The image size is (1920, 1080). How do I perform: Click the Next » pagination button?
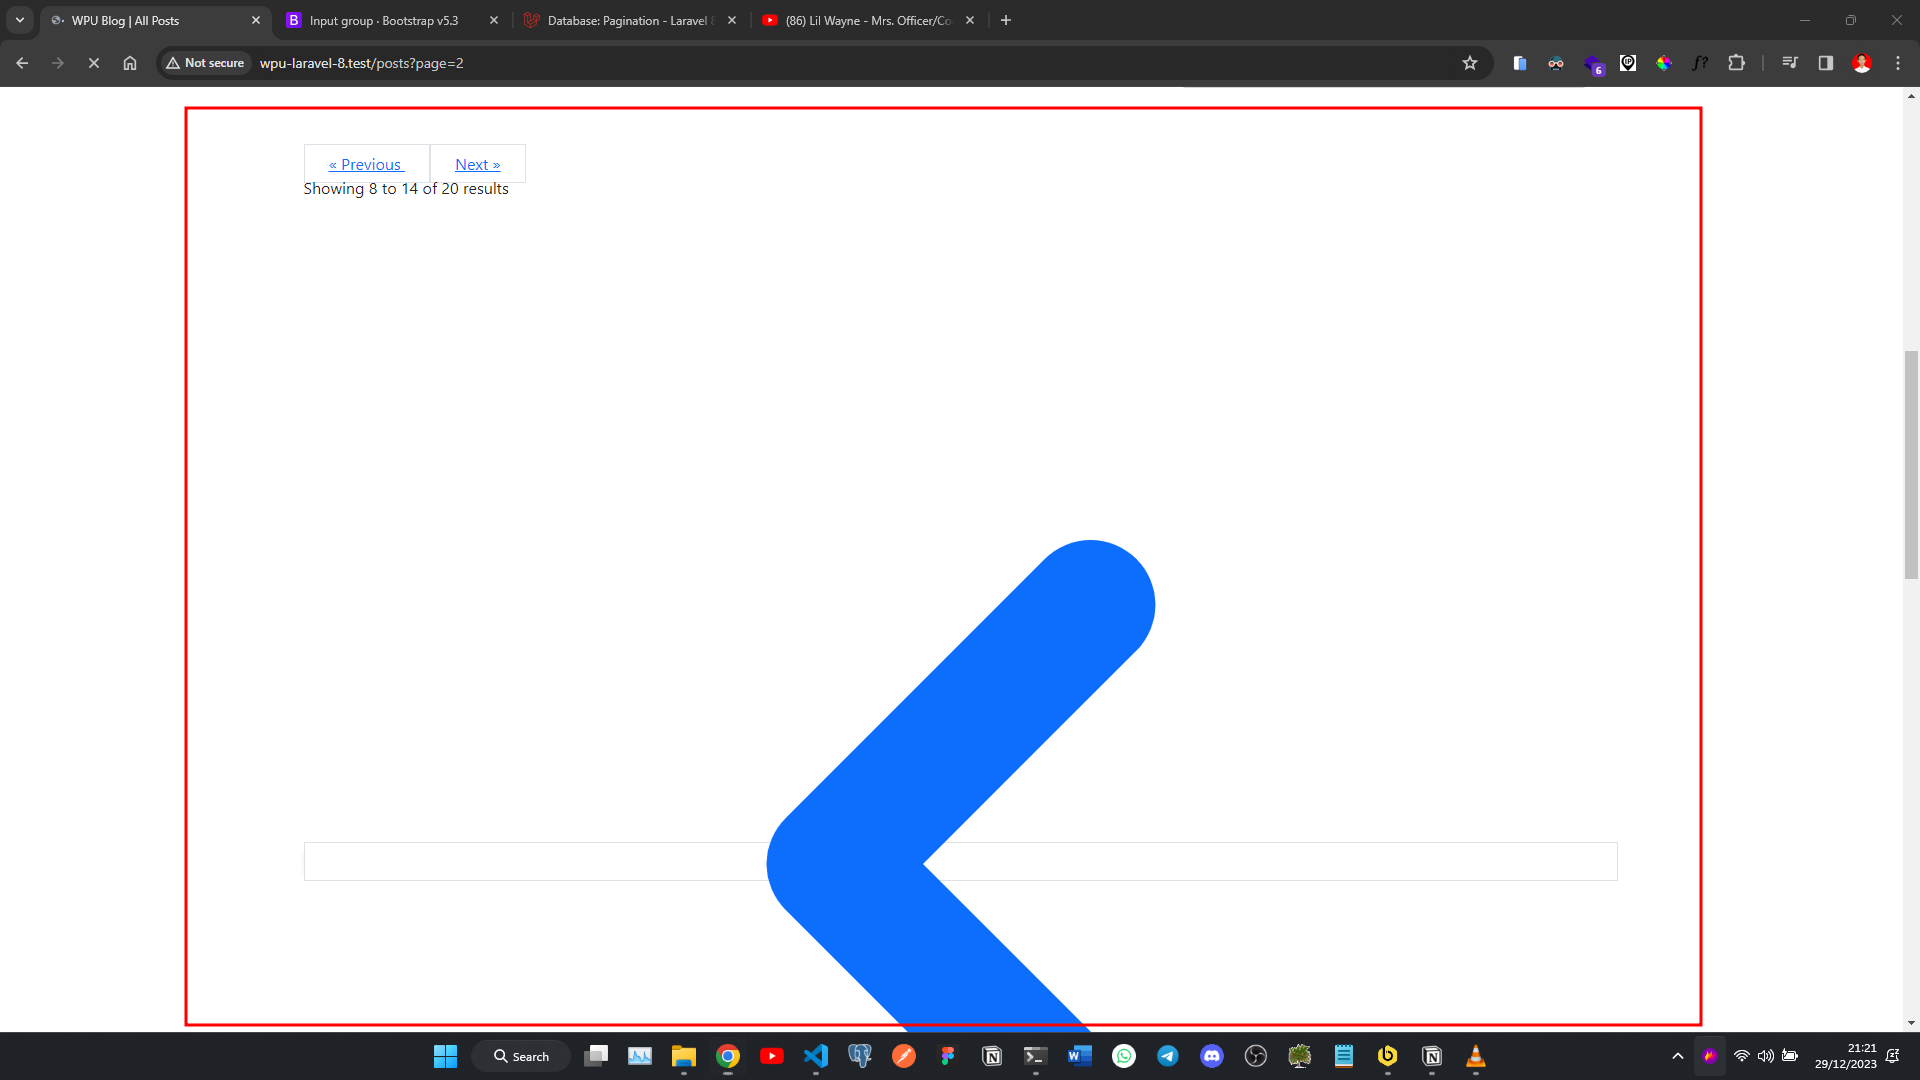(477, 164)
